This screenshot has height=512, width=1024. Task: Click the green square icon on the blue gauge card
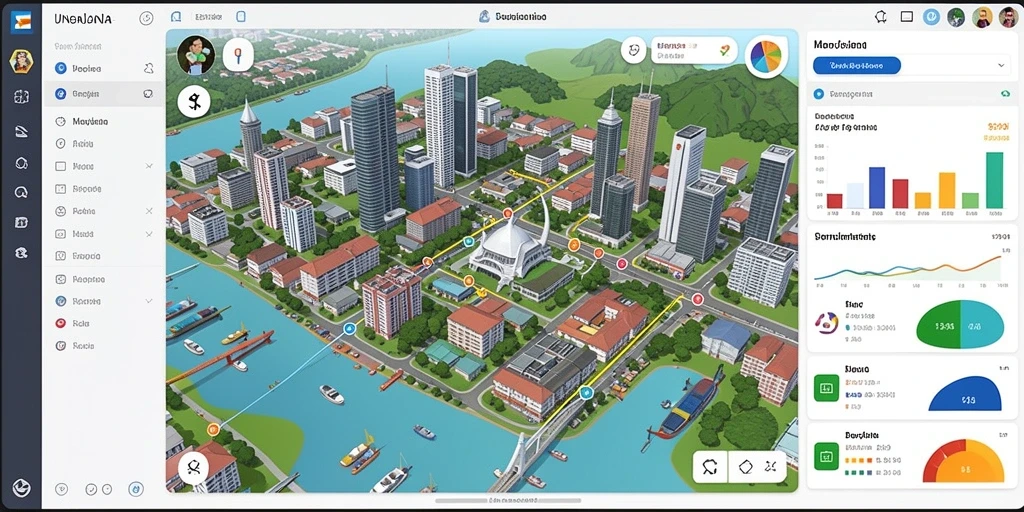pos(825,389)
